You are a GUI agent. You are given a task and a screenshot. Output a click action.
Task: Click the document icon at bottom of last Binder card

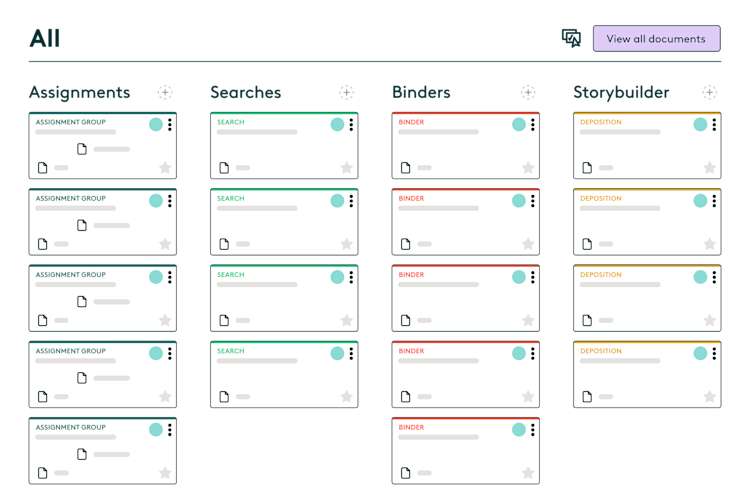click(405, 472)
